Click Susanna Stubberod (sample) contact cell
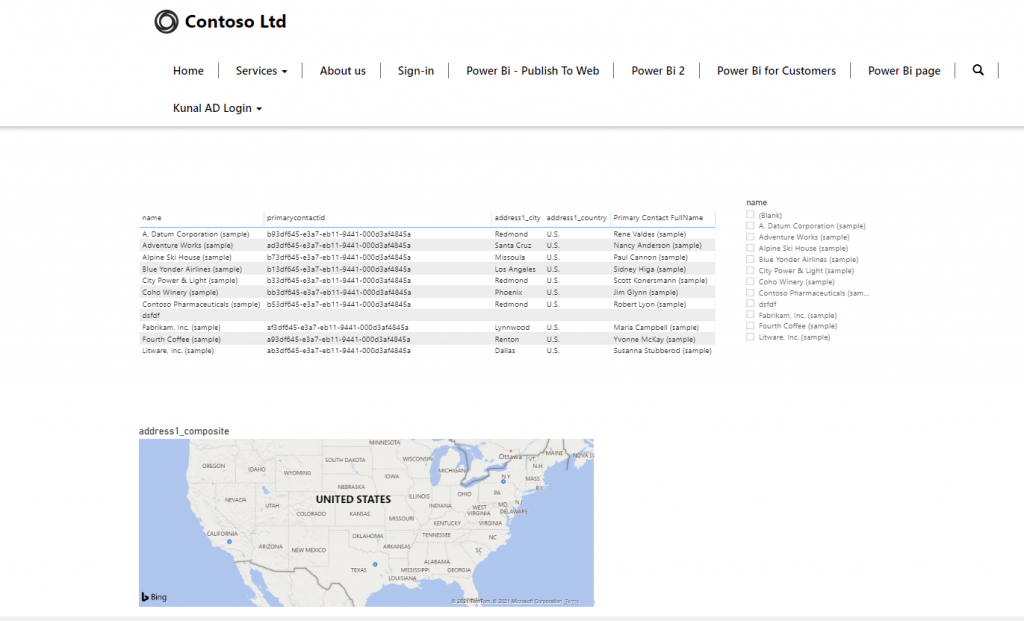1024x621 pixels. click(662, 351)
